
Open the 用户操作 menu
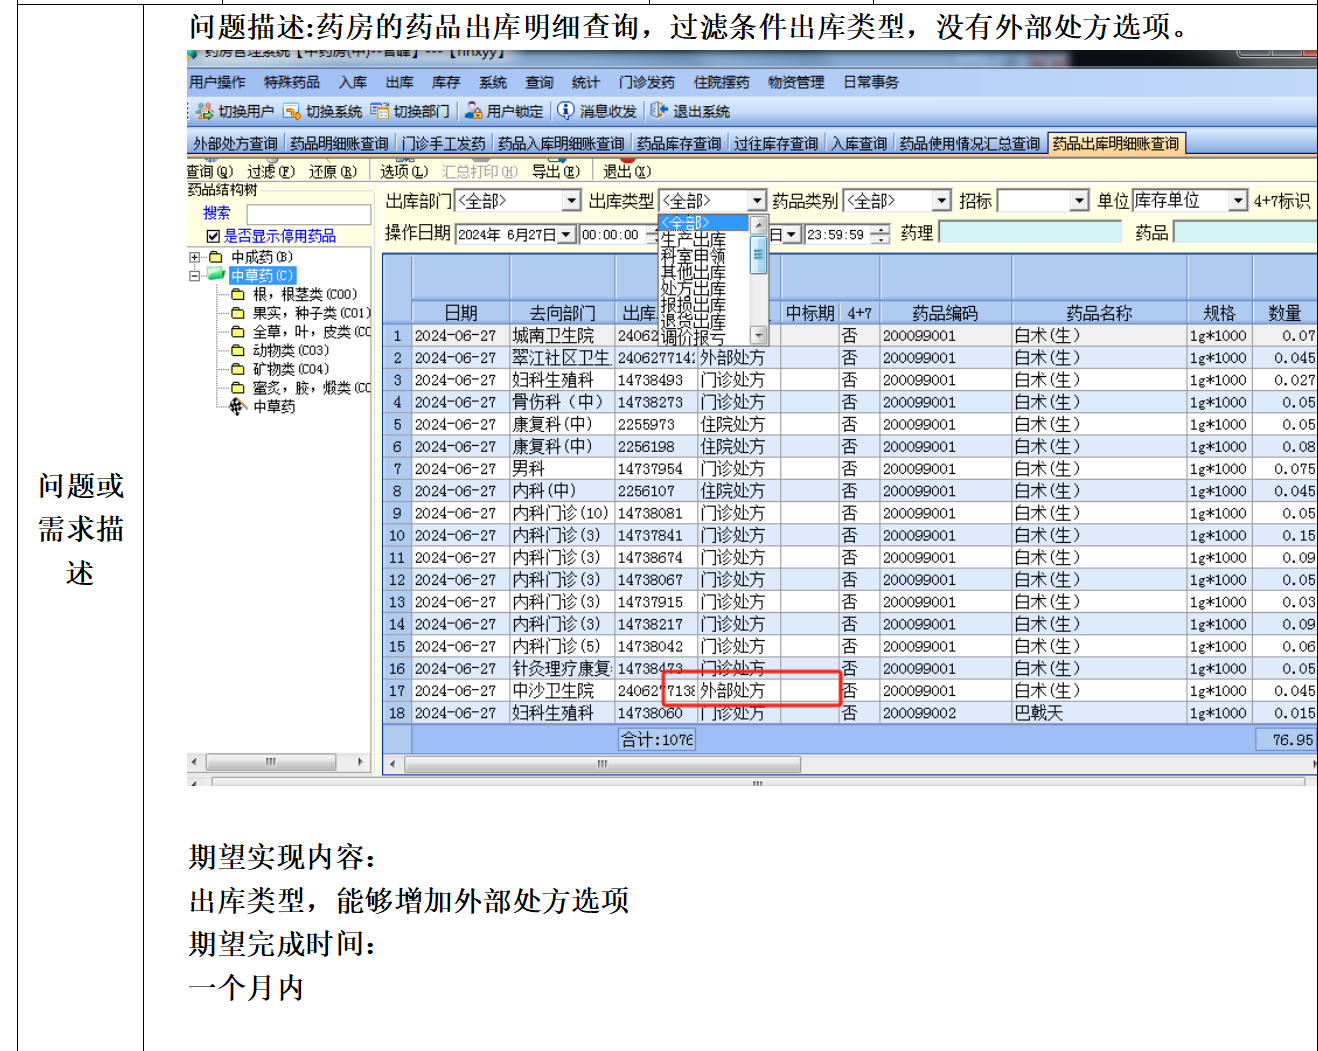coord(217,82)
